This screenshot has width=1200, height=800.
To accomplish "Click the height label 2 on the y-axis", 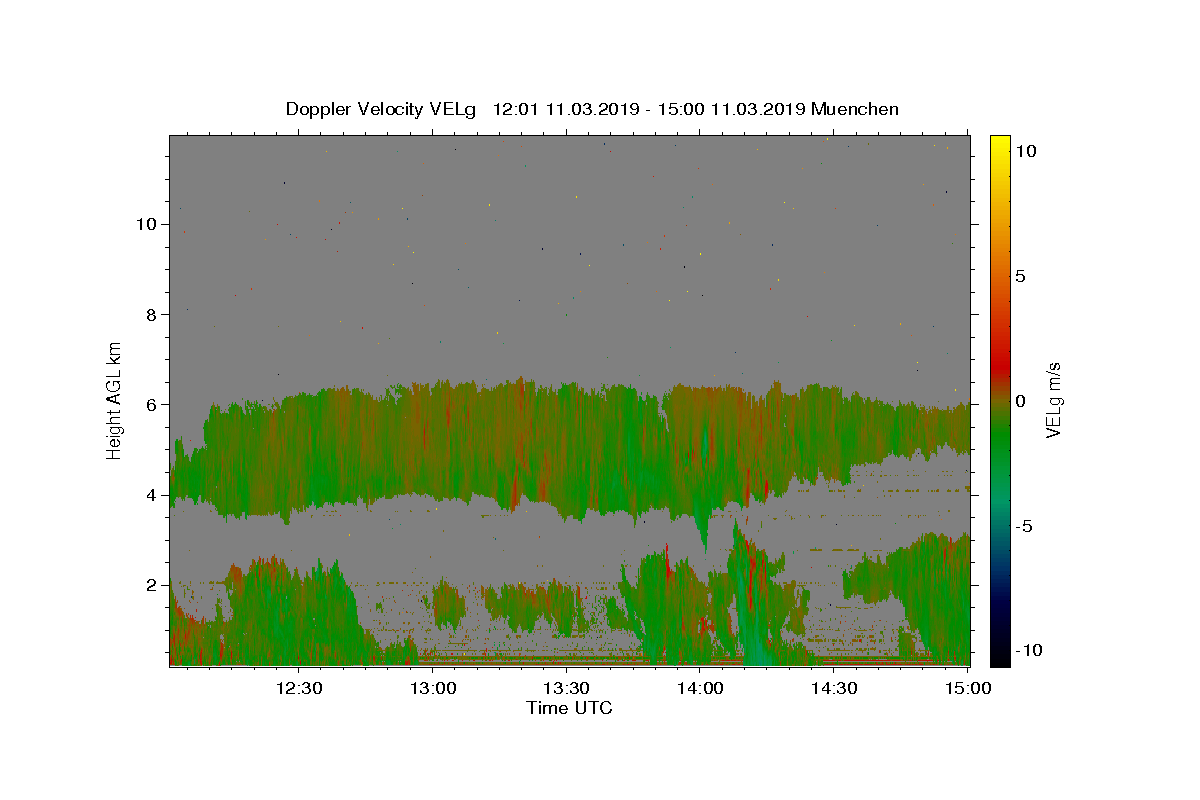I will pos(151,585).
